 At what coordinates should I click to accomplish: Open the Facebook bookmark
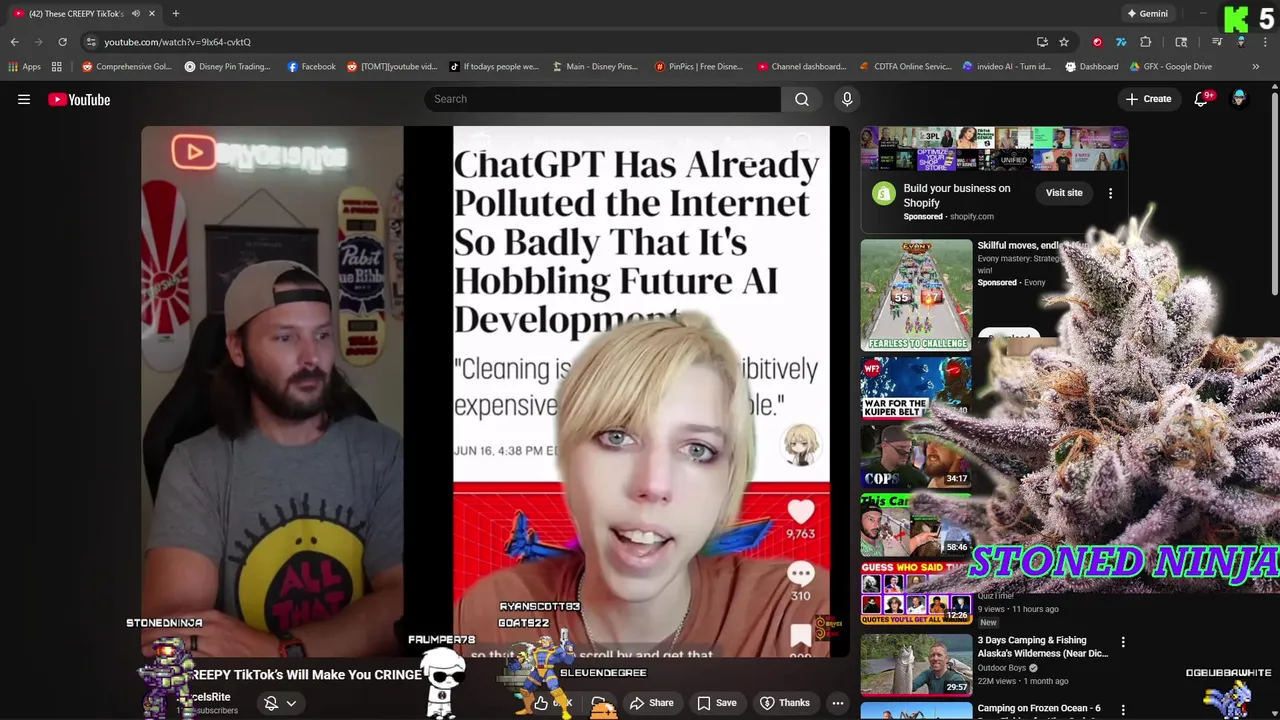click(x=312, y=67)
